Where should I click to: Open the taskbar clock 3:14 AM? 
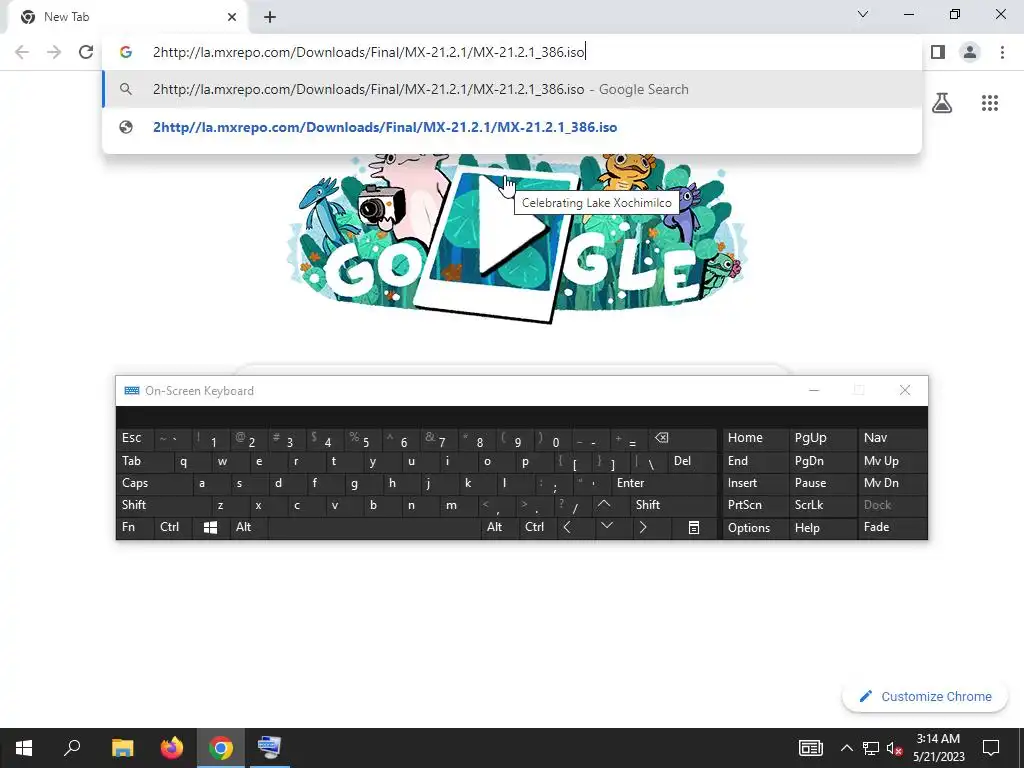[938, 748]
